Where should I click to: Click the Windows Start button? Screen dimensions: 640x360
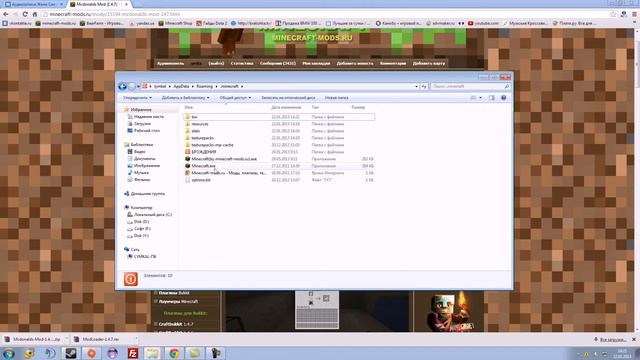tap(9, 353)
